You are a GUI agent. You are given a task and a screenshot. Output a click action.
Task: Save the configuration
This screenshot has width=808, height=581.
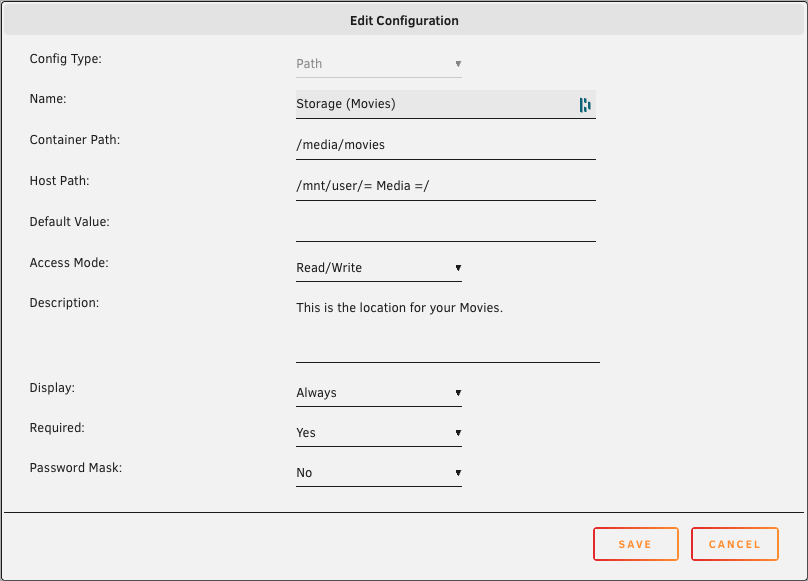click(636, 544)
